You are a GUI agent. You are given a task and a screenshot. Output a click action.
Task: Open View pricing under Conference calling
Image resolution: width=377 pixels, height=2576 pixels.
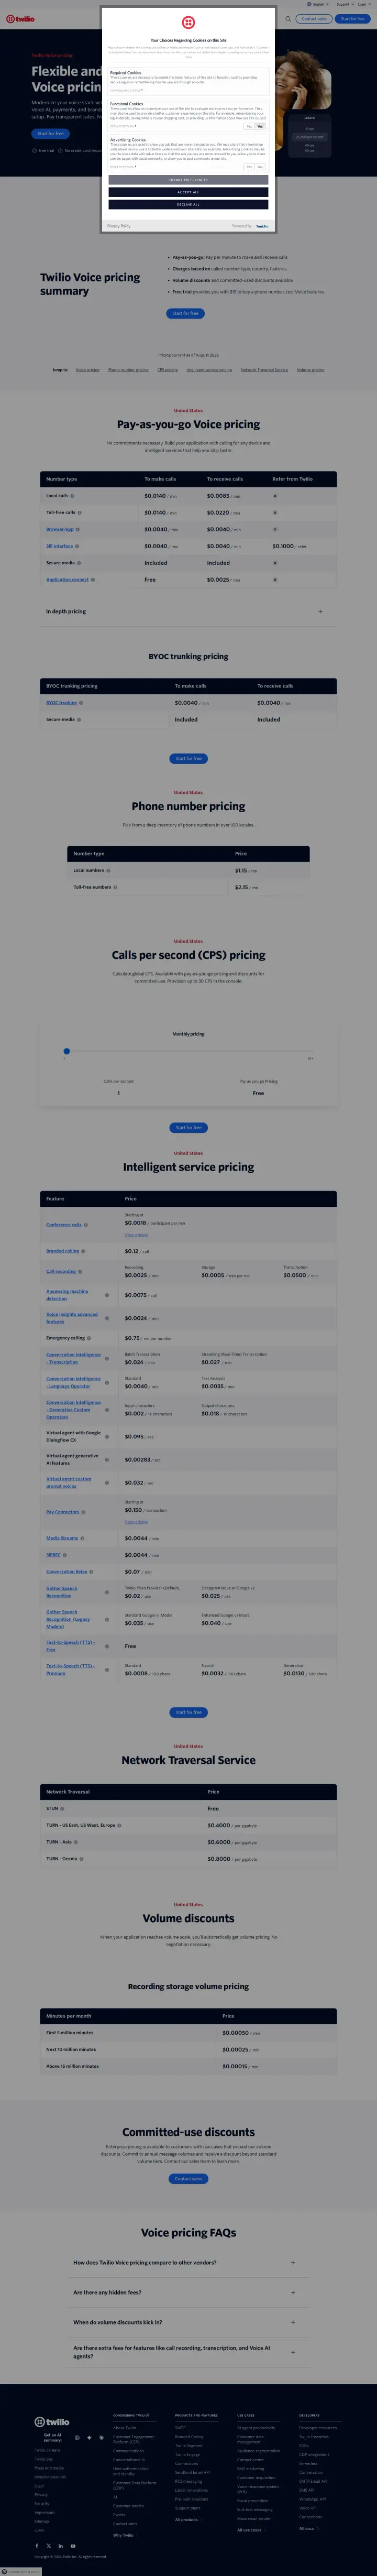click(x=136, y=1235)
